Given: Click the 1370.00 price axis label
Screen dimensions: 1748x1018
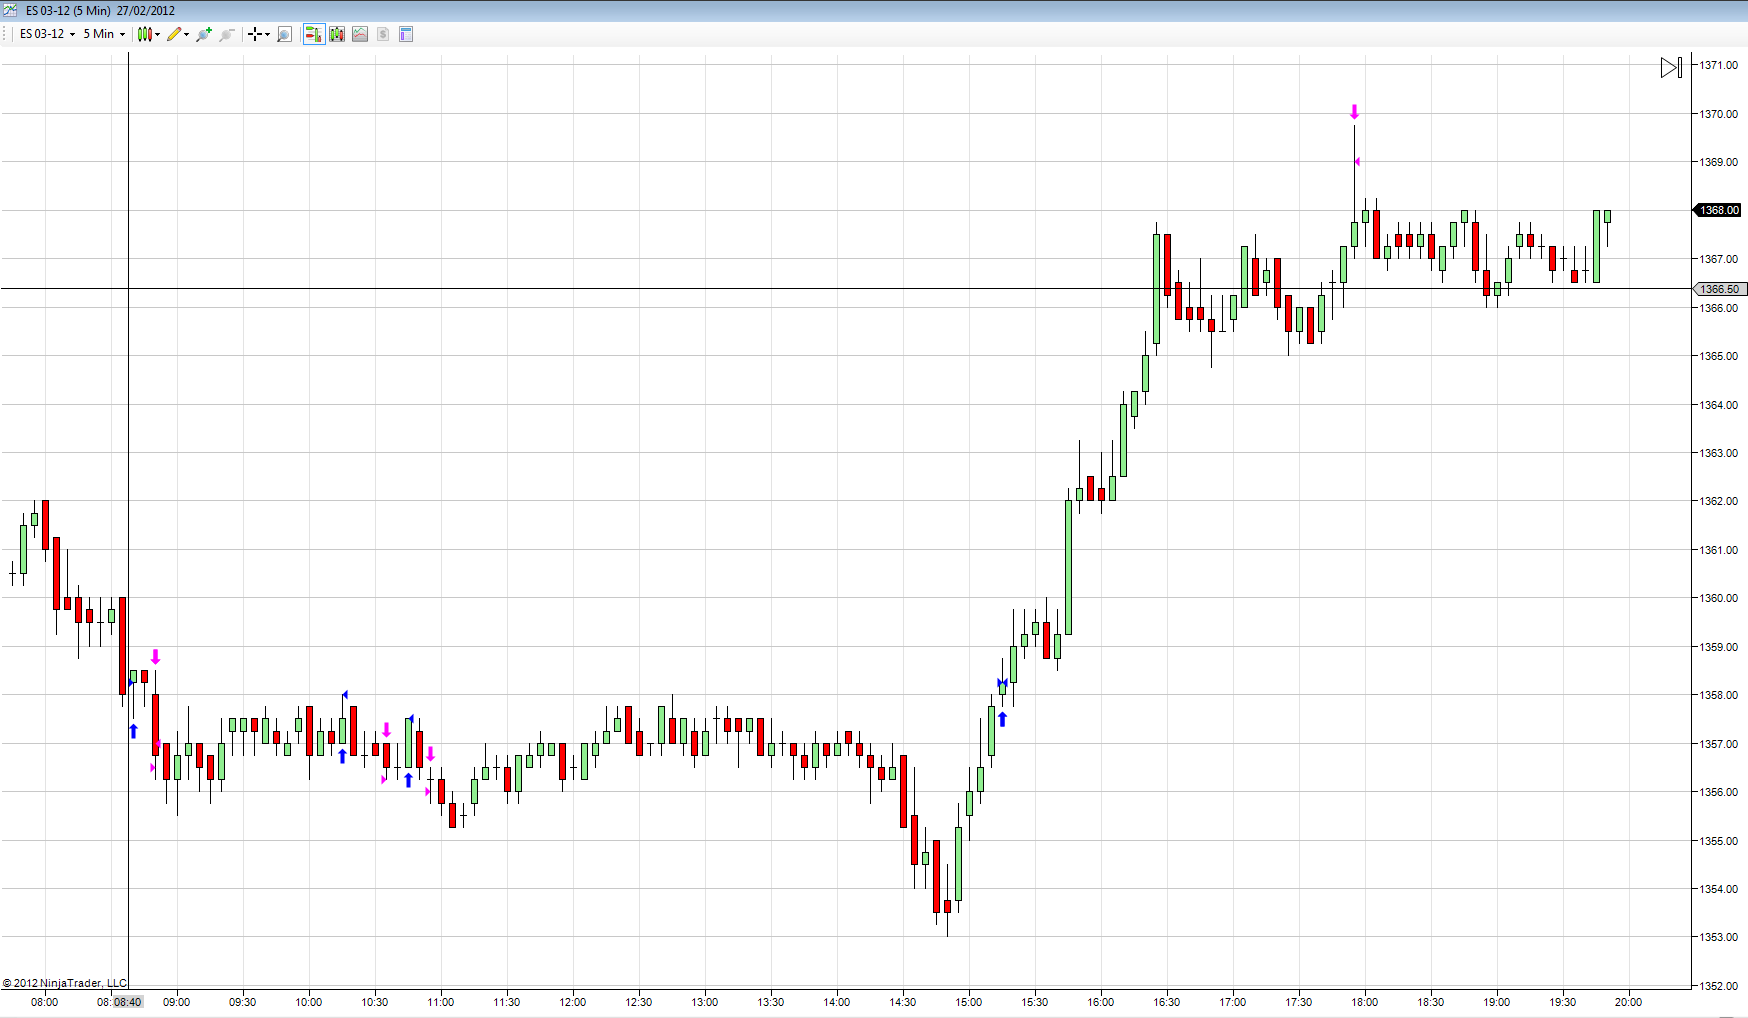Looking at the screenshot, I should tap(1719, 114).
